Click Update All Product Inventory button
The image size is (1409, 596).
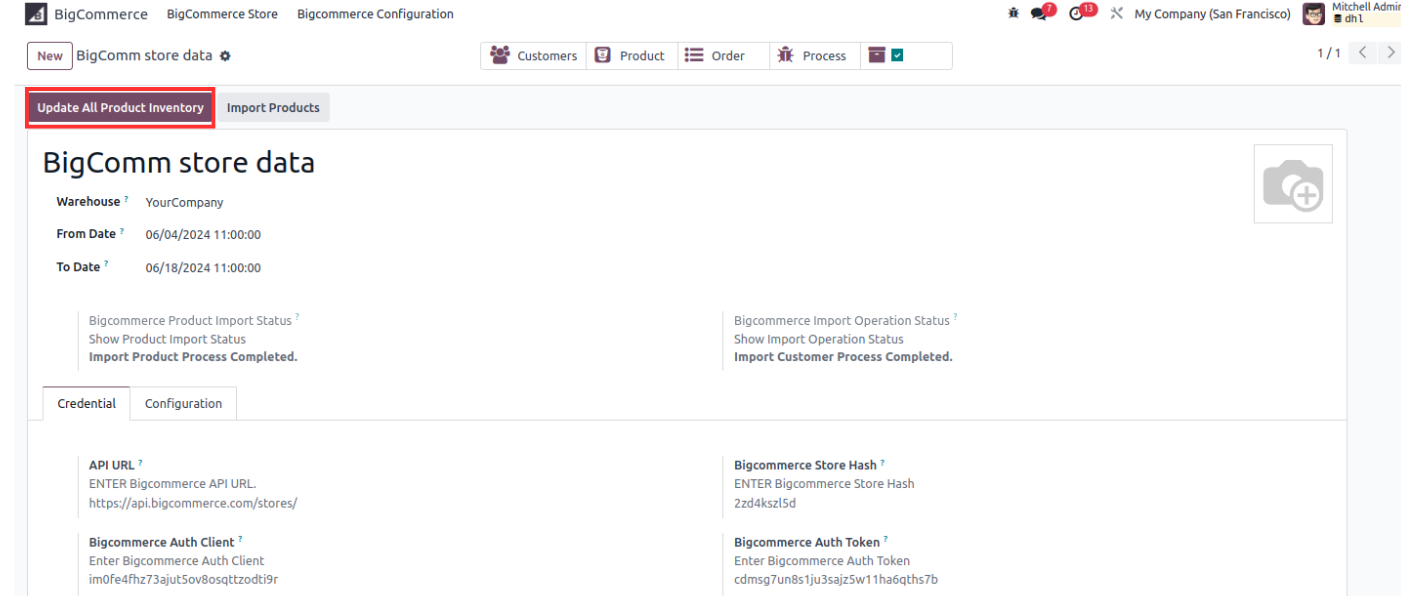(120, 108)
